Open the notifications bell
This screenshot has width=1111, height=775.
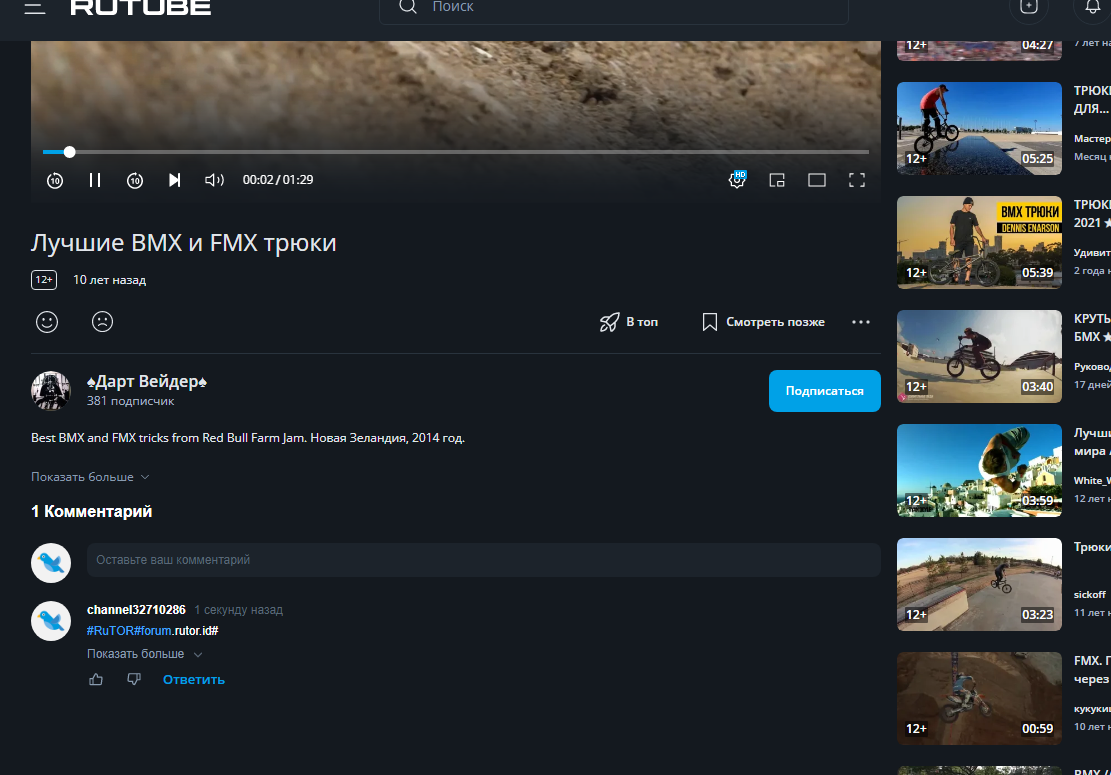coord(1093,6)
